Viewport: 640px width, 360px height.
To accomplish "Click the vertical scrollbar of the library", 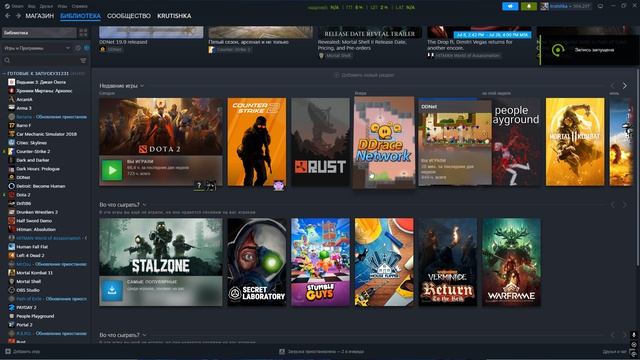I will coord(638,167).
